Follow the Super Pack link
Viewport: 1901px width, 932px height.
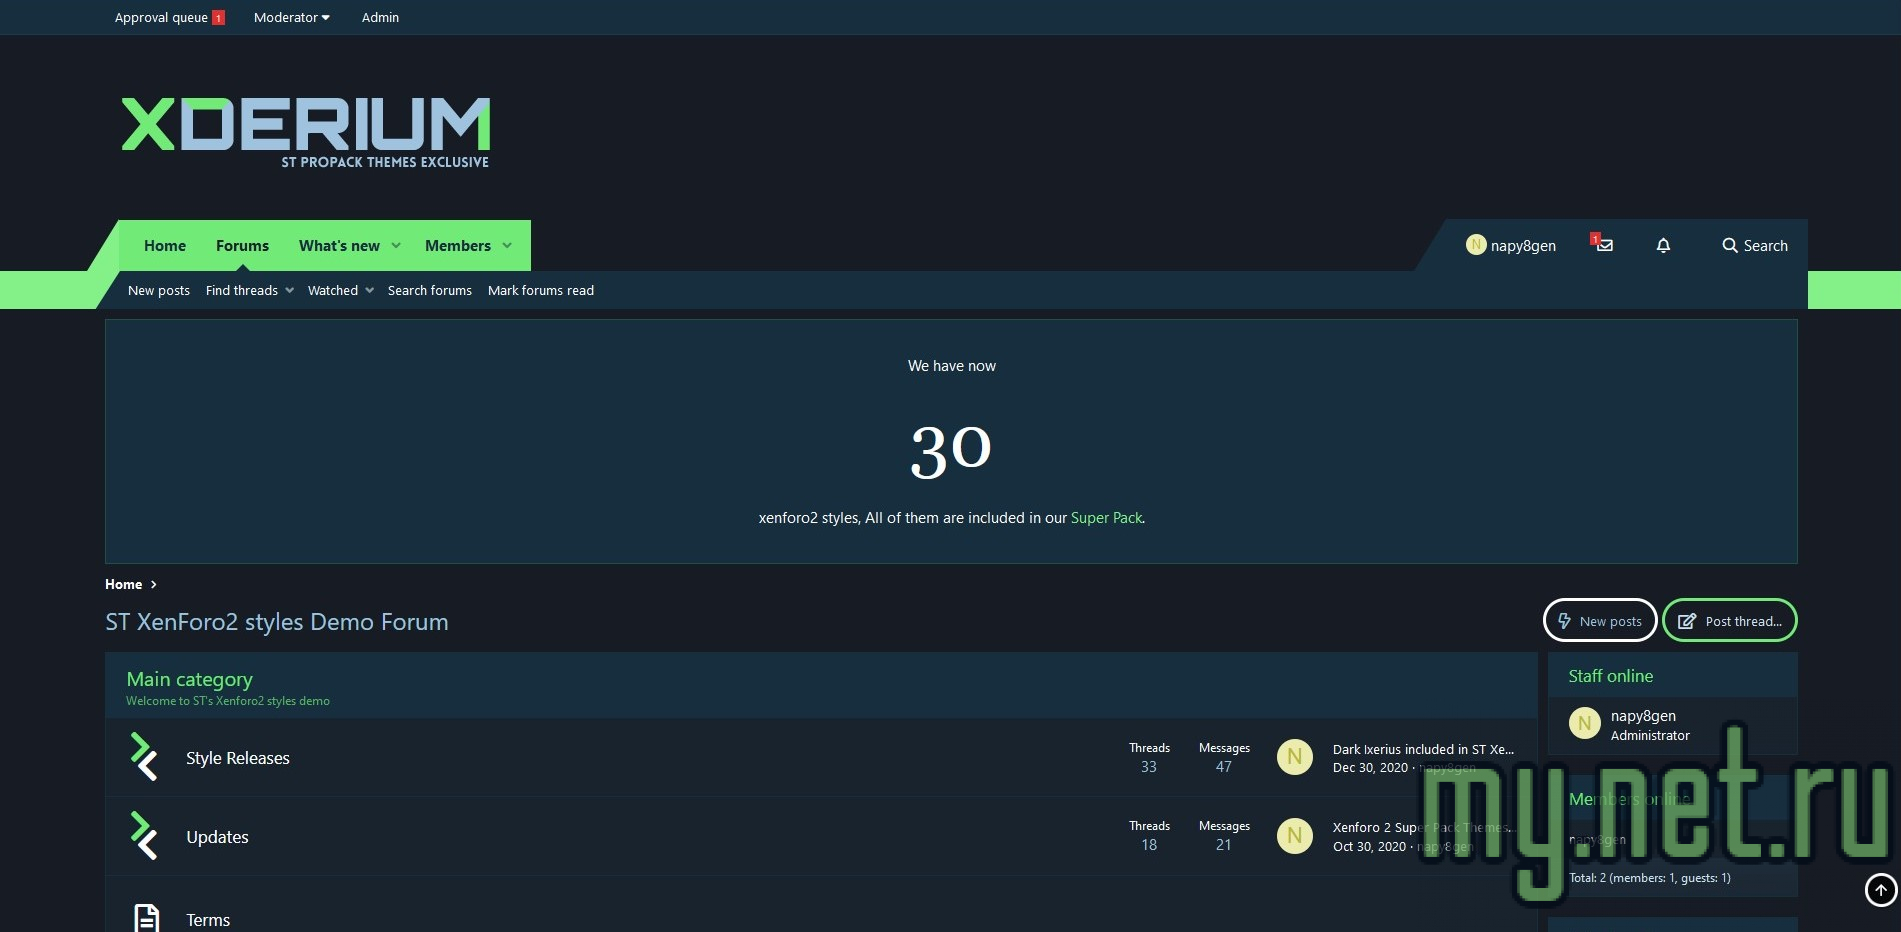tap(1106, 518)
